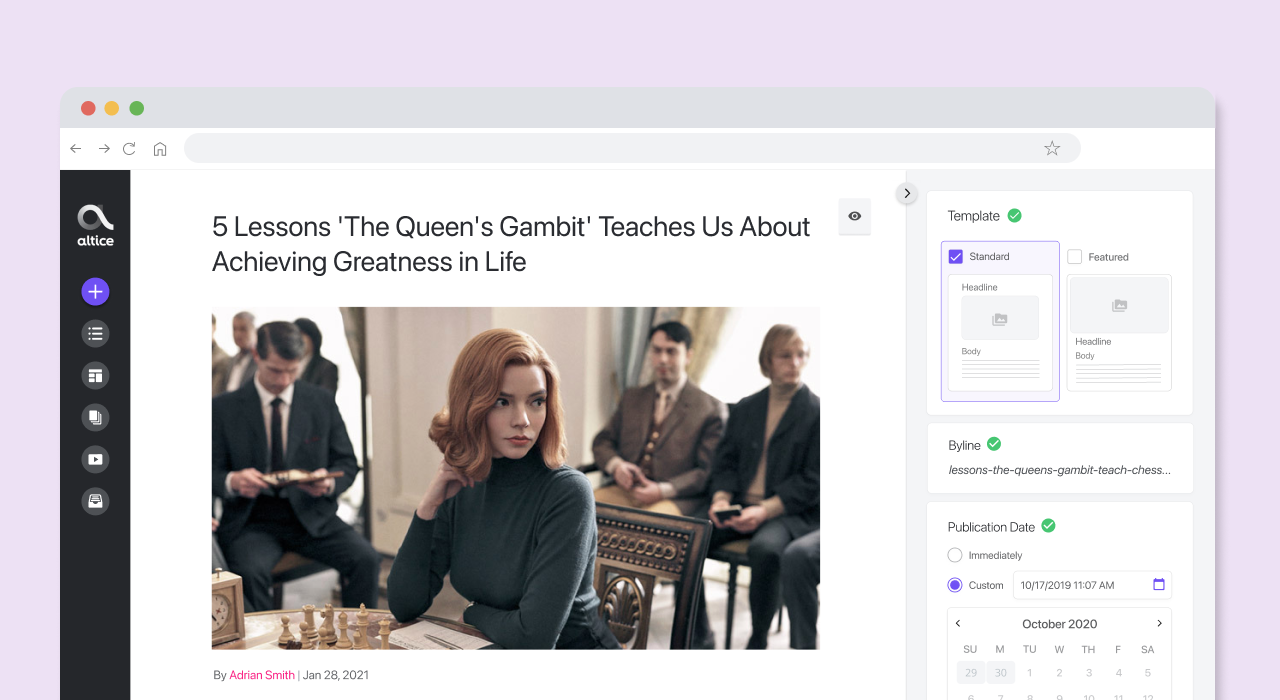The image size is (1280, 700).
Task: Reload the page with refresh icon
Action: (x=129, y=149)
